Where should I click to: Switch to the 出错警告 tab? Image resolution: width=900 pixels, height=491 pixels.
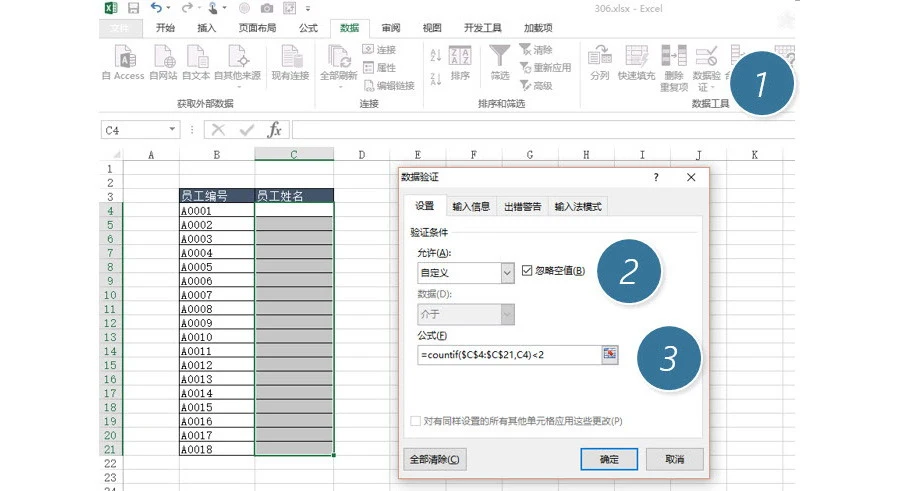click(x=521, y=207)
